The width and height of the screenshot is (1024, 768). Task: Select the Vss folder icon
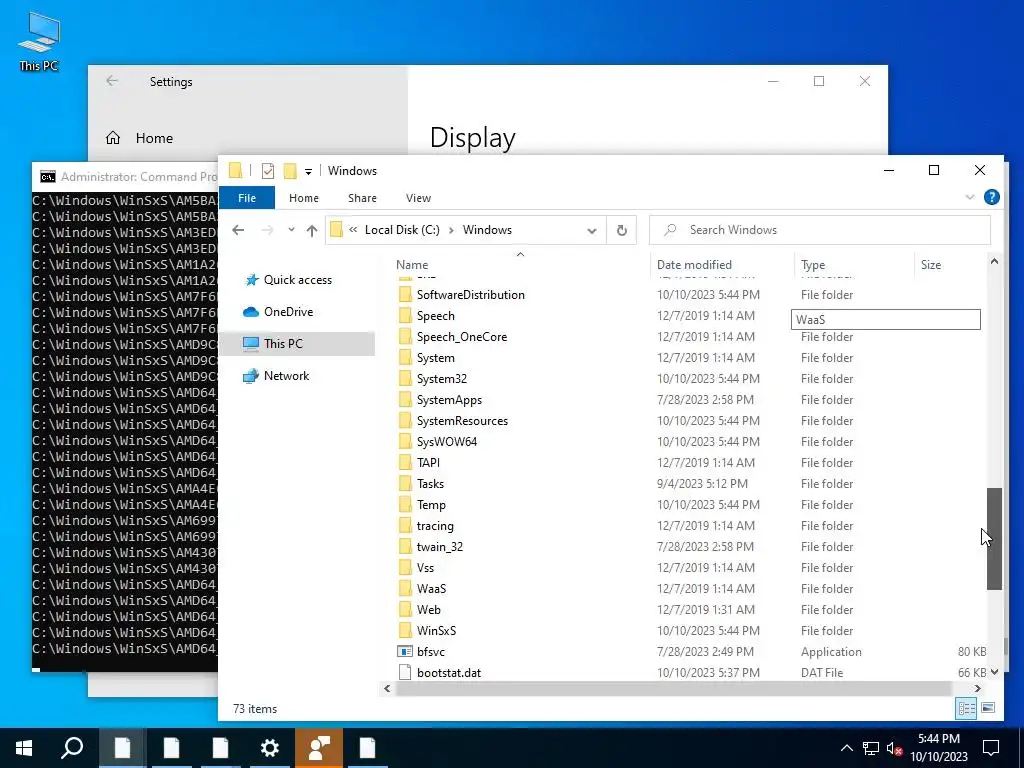click(x=405, y=568)
